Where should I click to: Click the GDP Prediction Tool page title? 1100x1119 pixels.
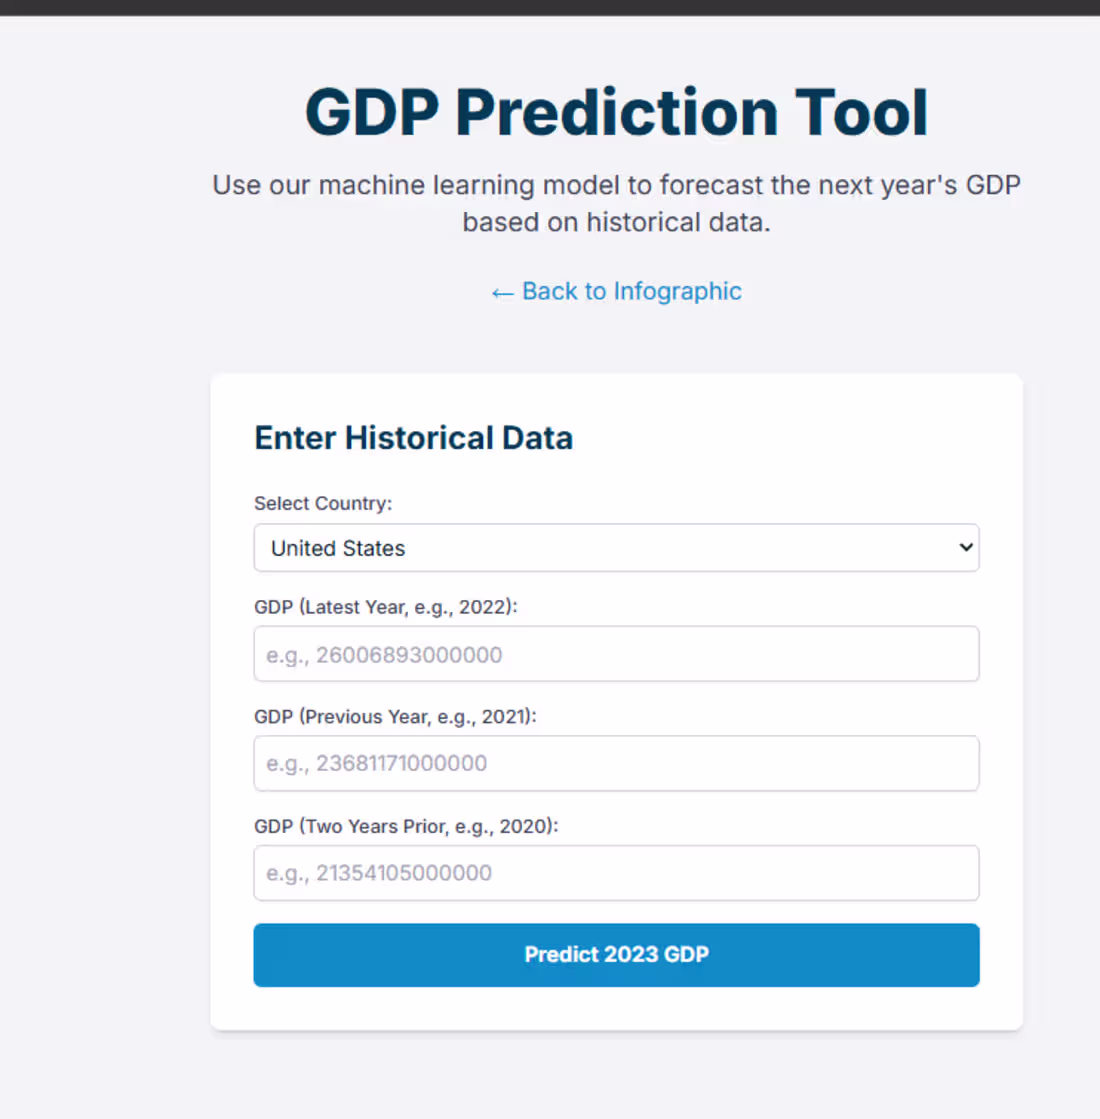coord(616,111)
